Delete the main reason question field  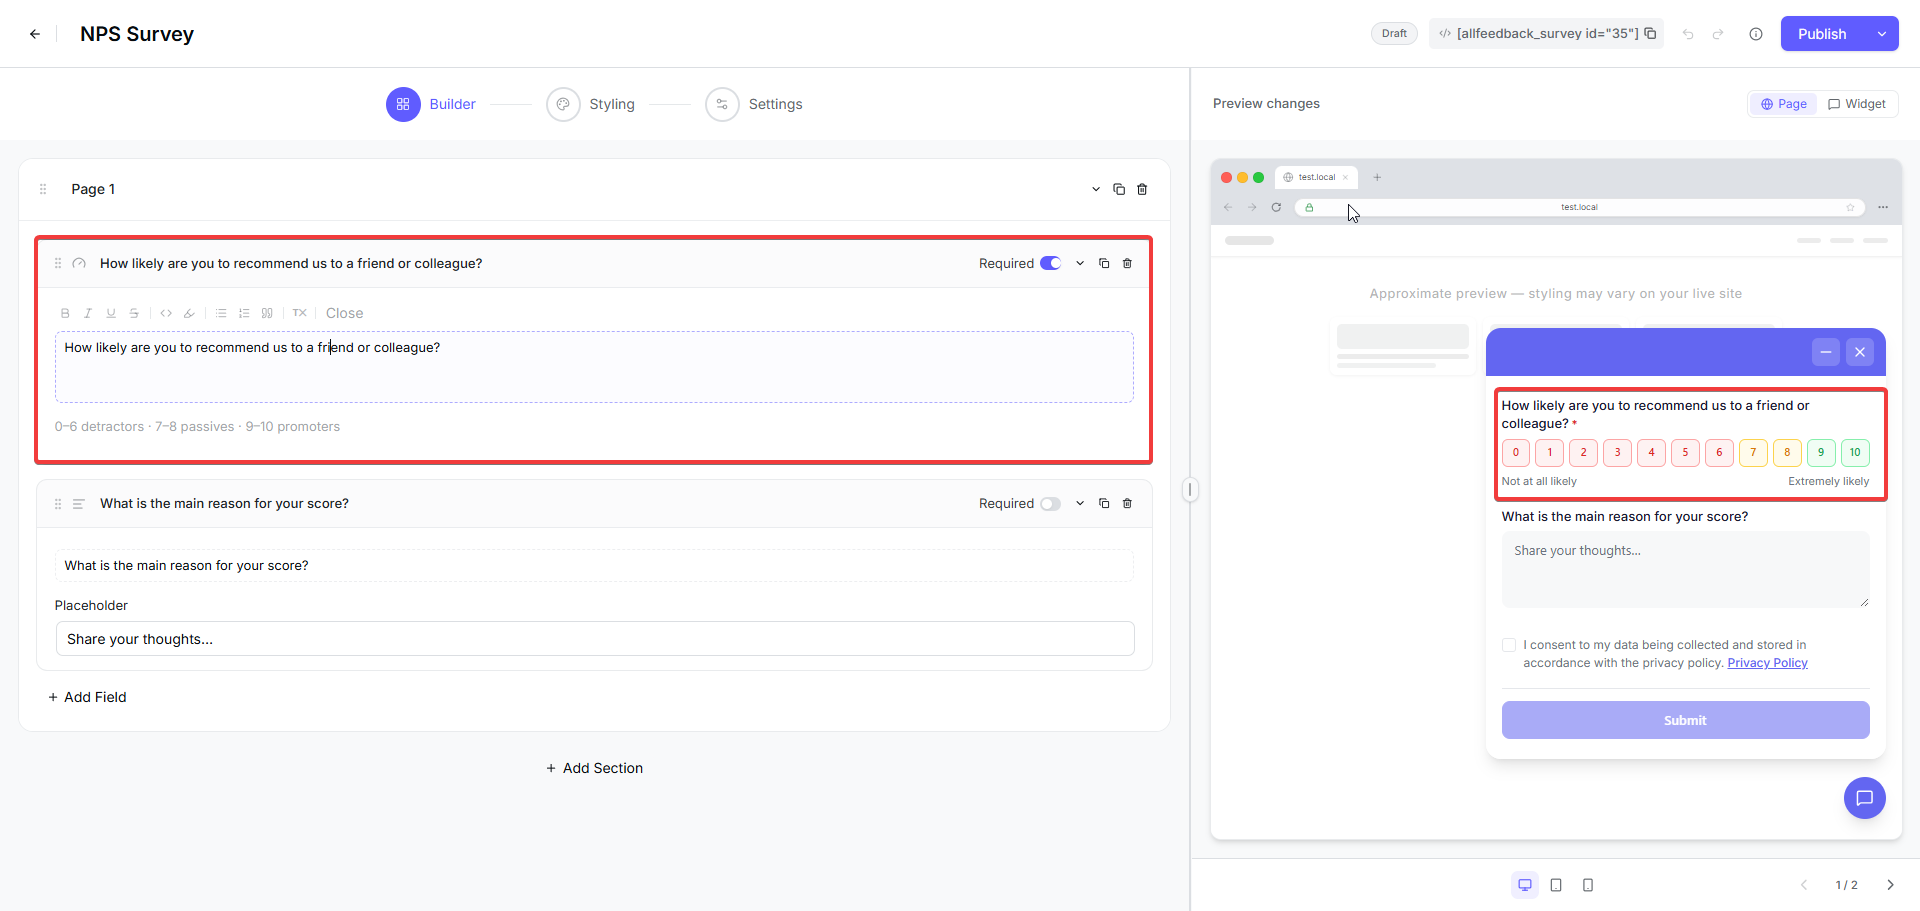[1127, 503]
